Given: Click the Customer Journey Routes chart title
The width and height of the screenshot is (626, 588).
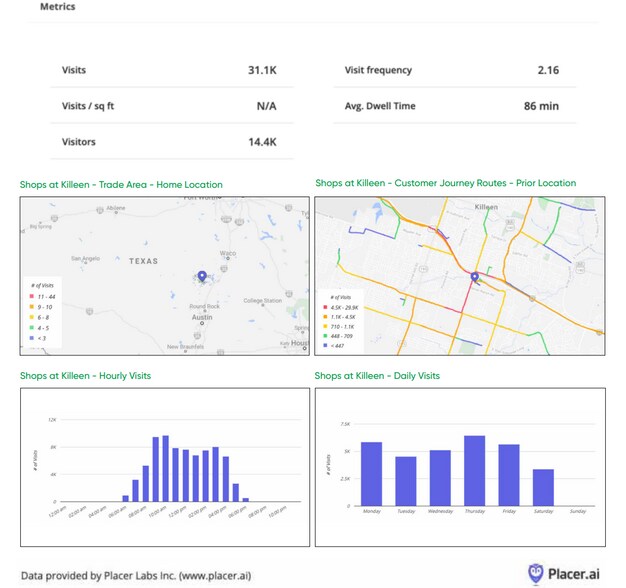Looking at the screenshot, I should [445, 183].
